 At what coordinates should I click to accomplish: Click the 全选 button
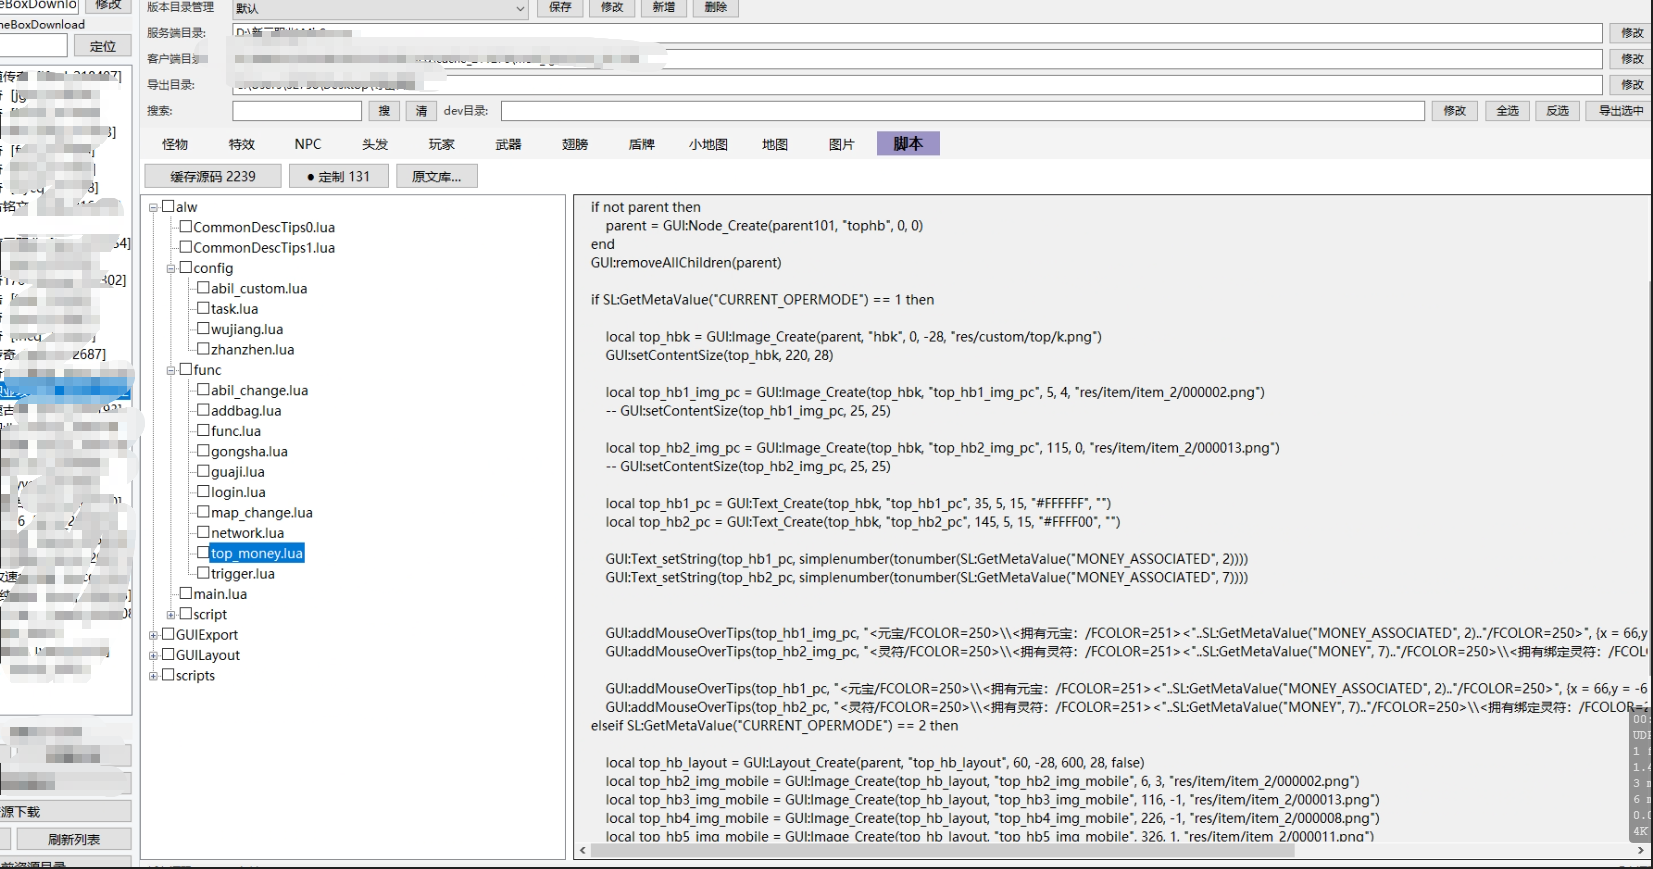click(1507, 111)
